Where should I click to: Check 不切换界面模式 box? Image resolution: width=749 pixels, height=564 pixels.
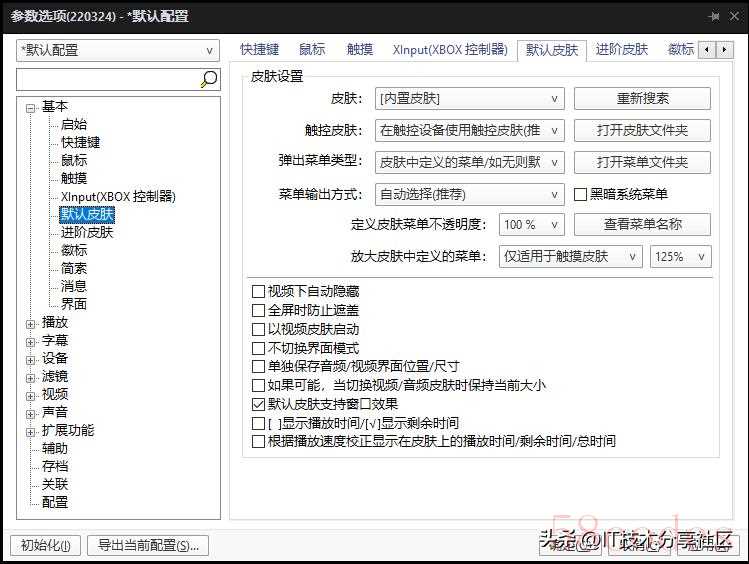tap(258, 348)
